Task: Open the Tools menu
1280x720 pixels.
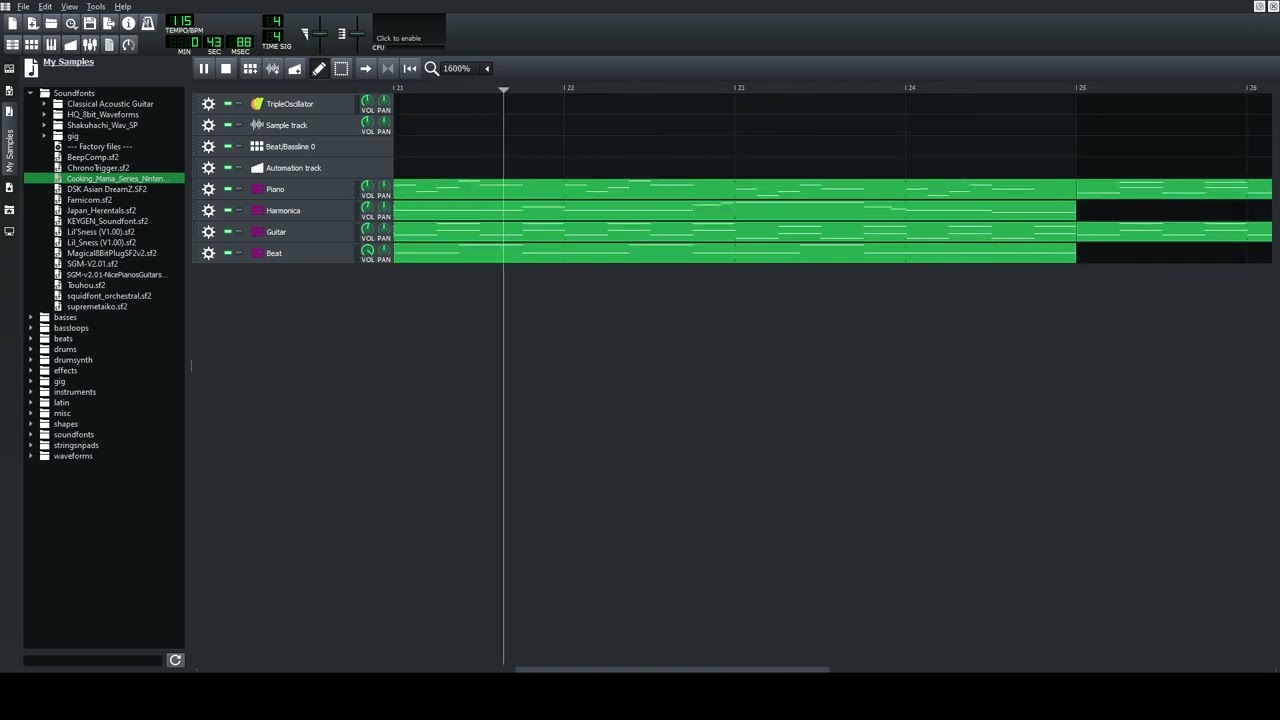Action: click(96, 7)
